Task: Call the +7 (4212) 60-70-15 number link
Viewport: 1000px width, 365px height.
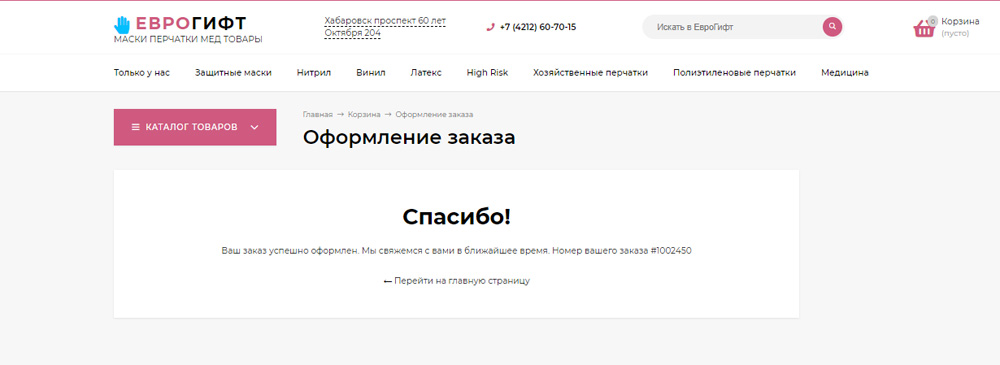Action: tap(538, 27)
